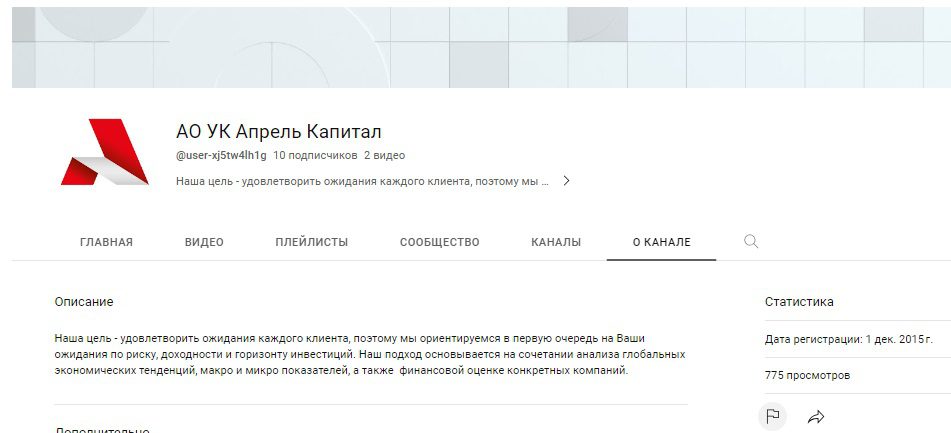Click the АО УК Апрель Капитал channel avatar
Image resolution: width=951 pixels, height=433 pixels.
pyautogui.click(x=105, y=152)
